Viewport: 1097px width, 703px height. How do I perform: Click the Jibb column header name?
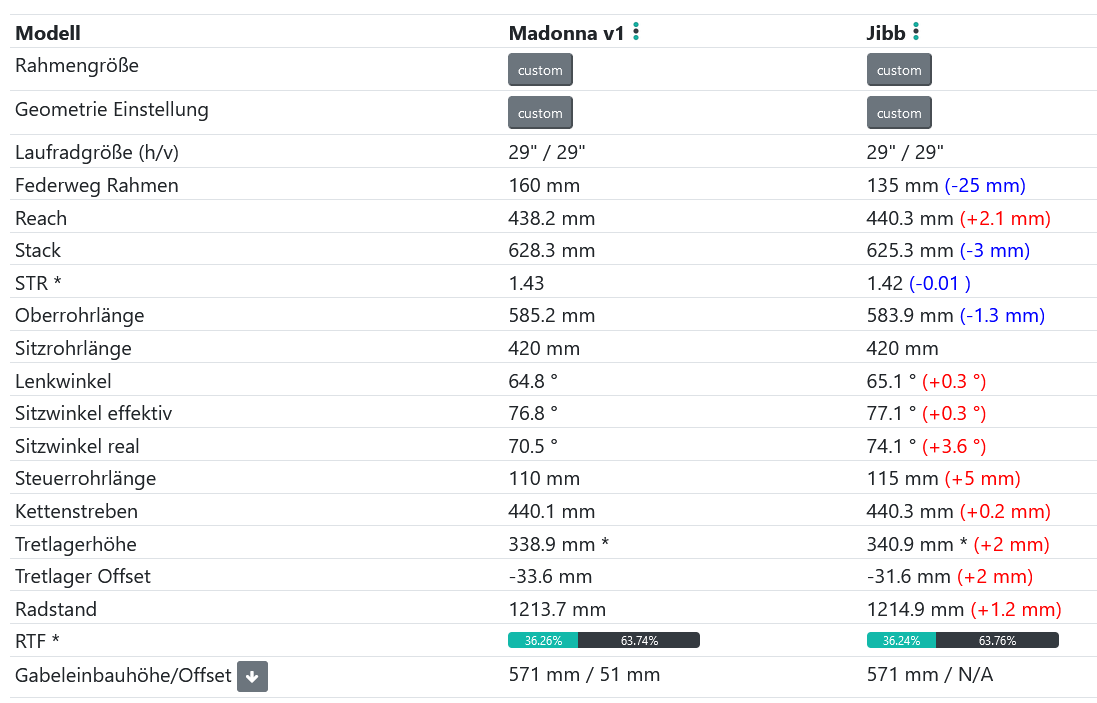pos(886,33)
